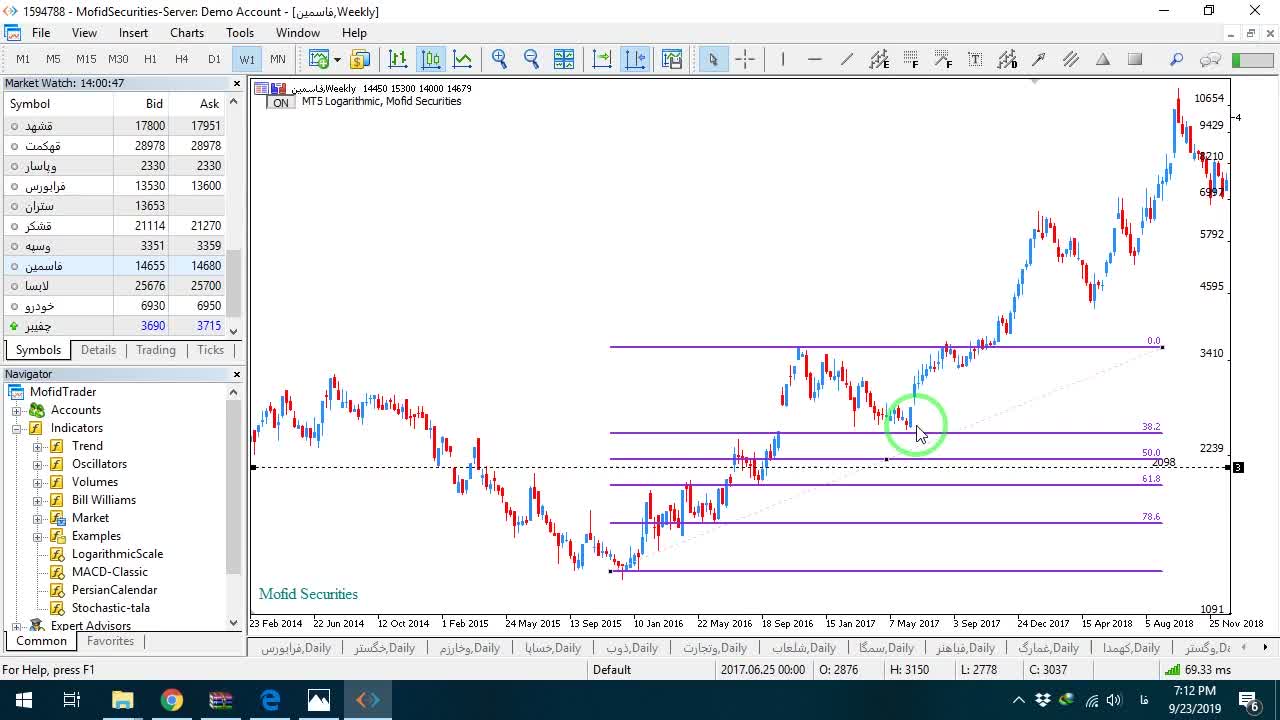
Task: Click the Market Watch scrollbar down arrow
Action: [234, 331]
